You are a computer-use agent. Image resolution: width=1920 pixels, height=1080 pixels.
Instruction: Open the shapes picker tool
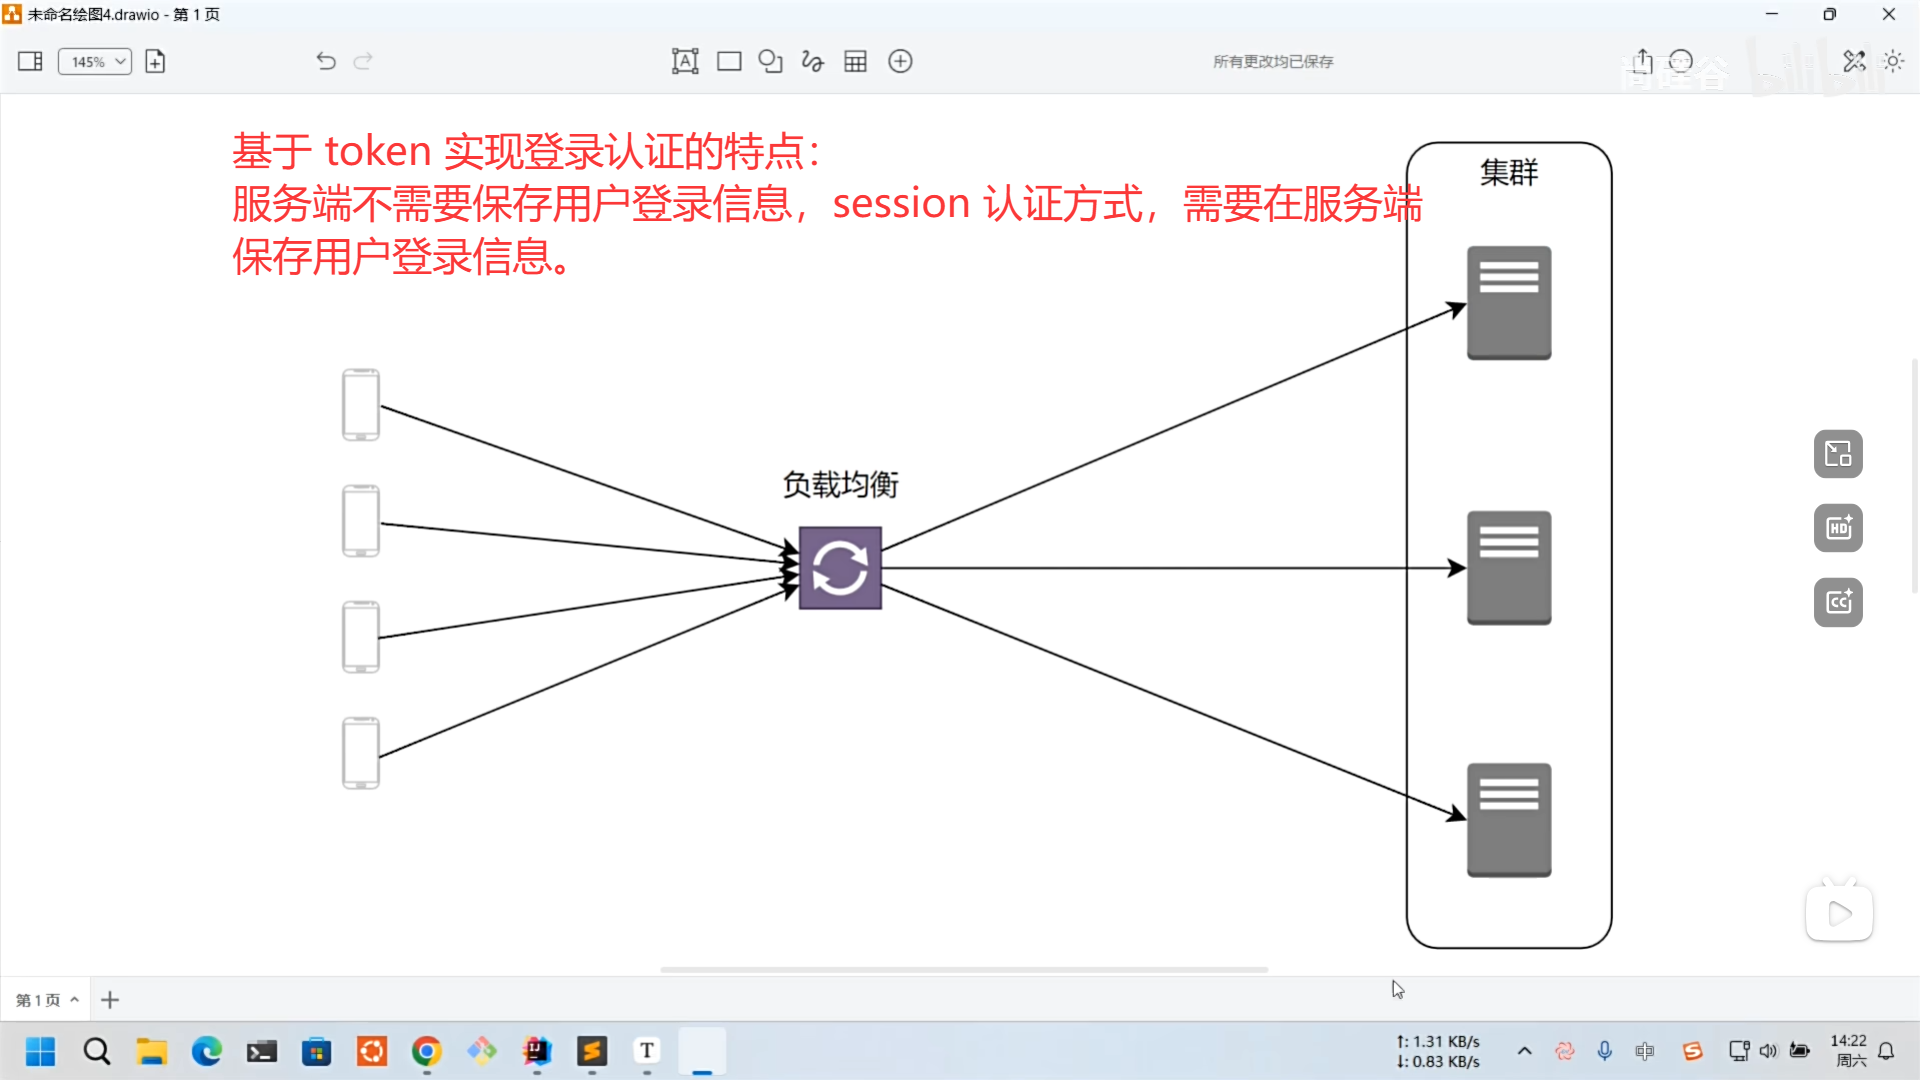click(770, 61)
